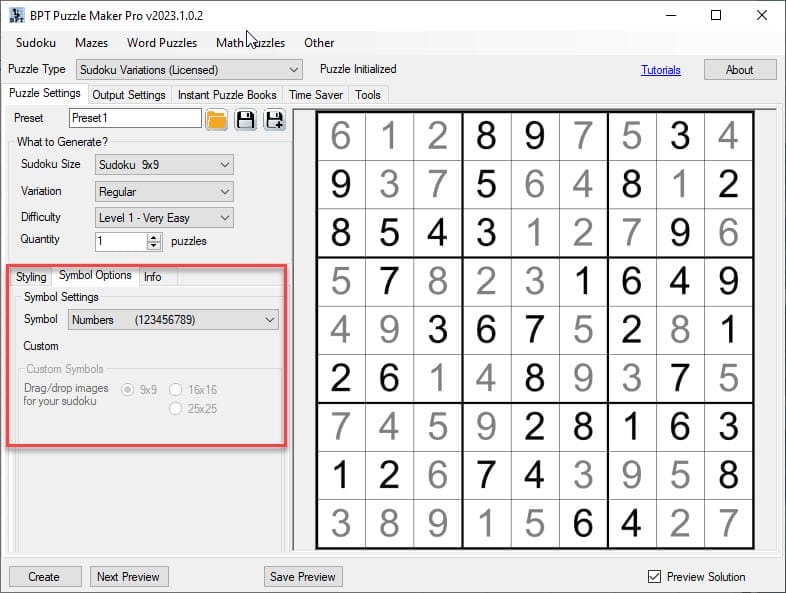Image resolution: width=786 pixels, height=593 pixels.
Task: Open the Mazes menu
Action: pyautogui.click(x=91, y=43)
